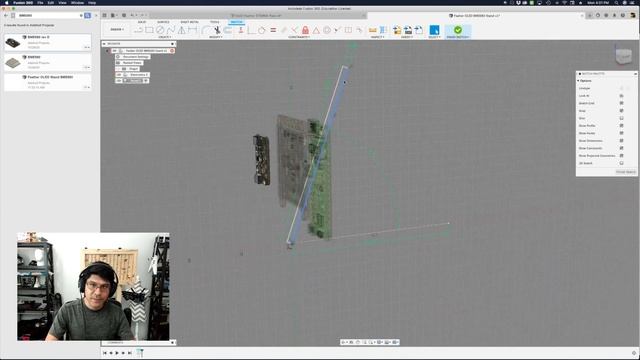
Task: Switch to the SOLID tab
Action: coord(142,22)
